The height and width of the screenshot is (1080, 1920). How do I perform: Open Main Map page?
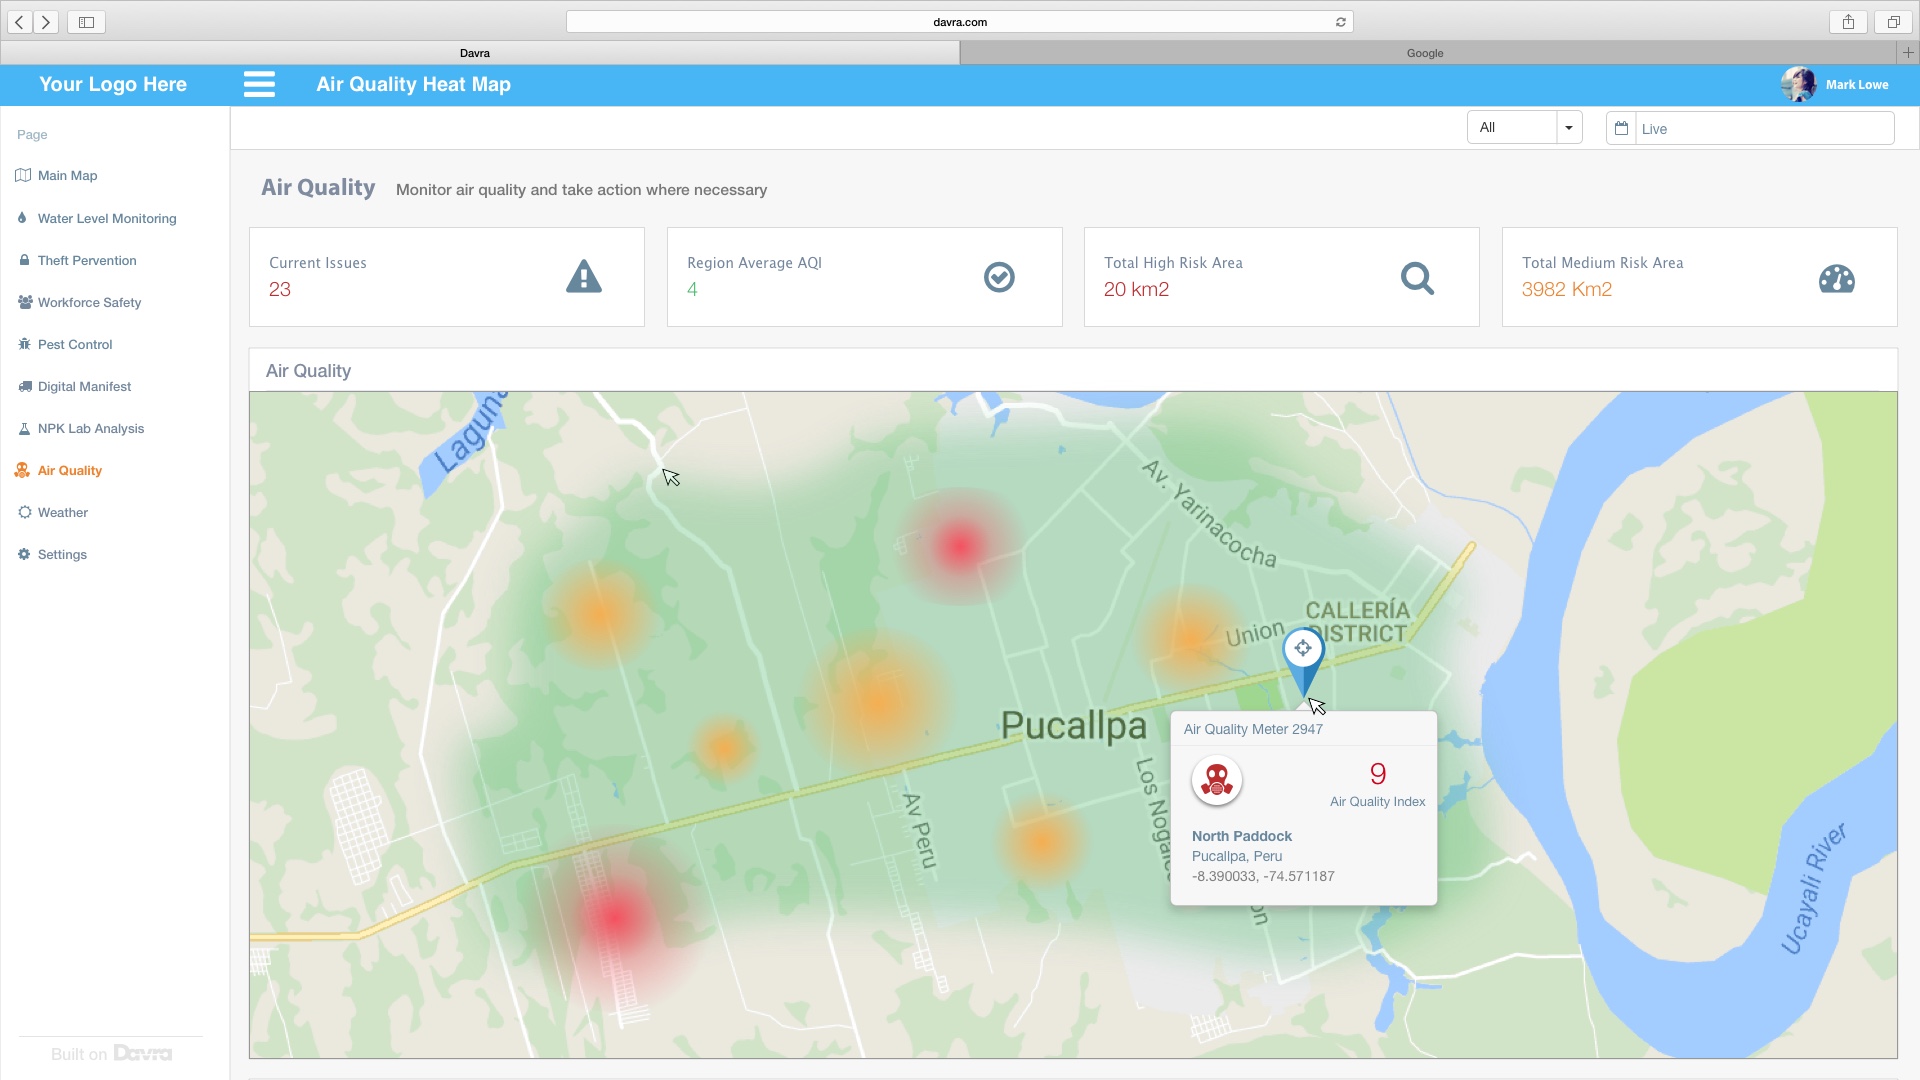(x=68, y=175)
